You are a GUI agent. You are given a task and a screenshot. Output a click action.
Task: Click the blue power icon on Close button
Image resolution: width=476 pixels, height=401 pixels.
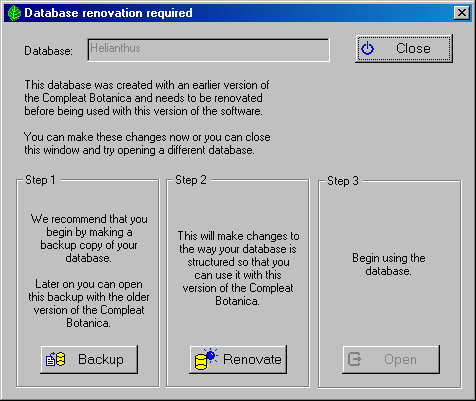368,49
